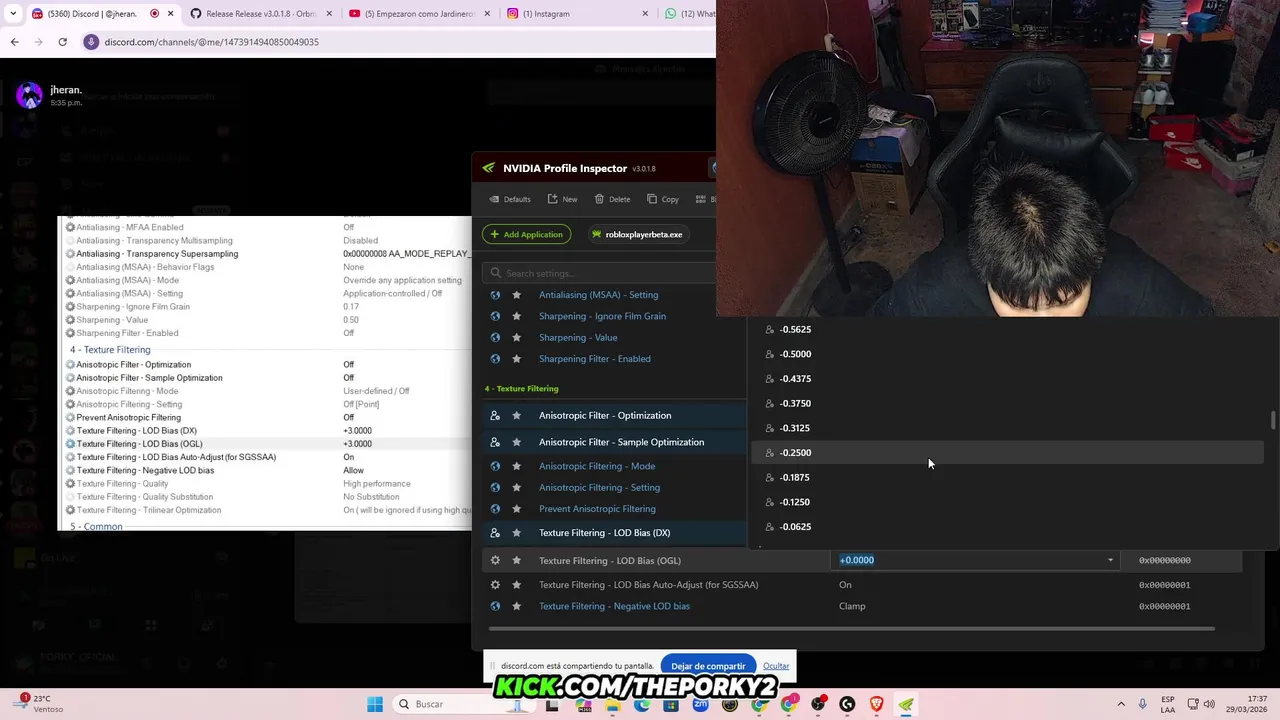Choose -0.4375 from the LOD bias dropdown list
Screen dimensions: 1280x720
1008,379
